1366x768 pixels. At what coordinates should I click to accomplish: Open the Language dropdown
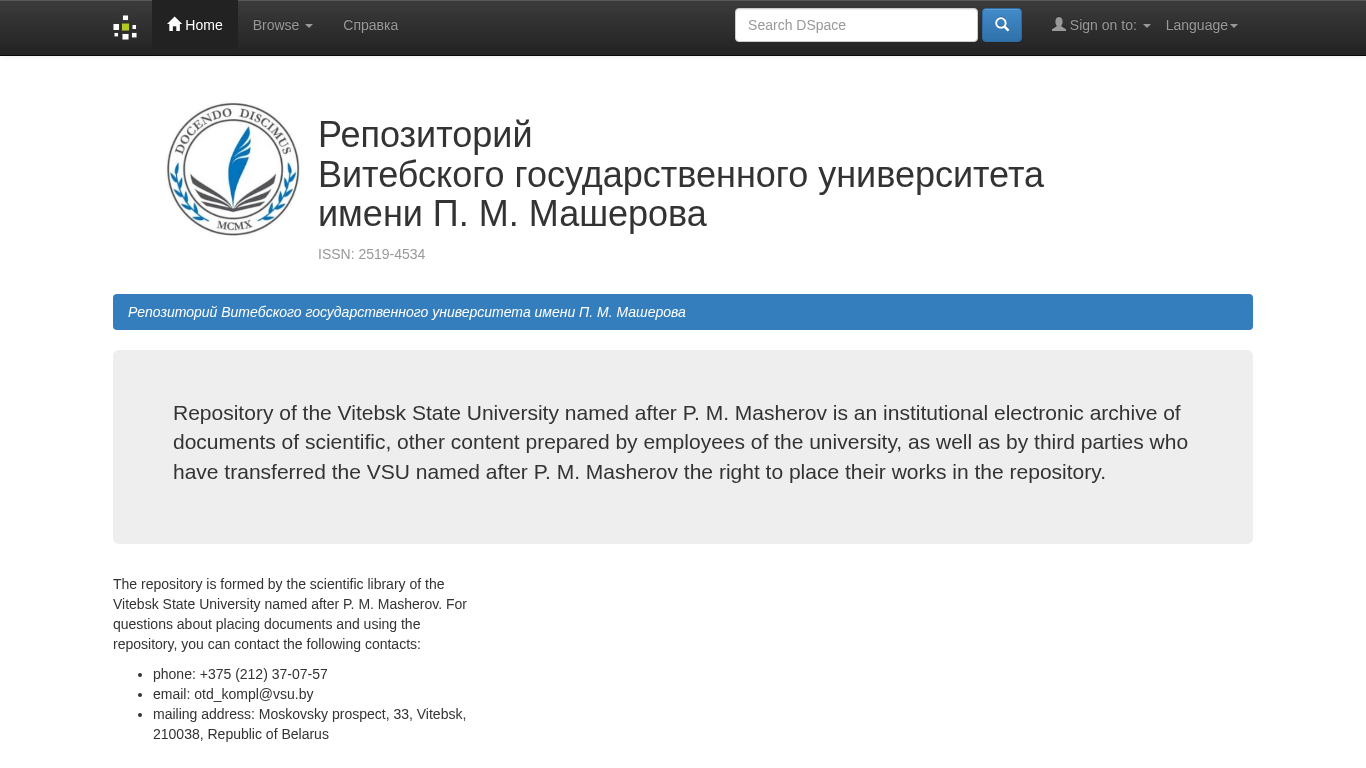pyautogui.click(x=1202, y=25)
